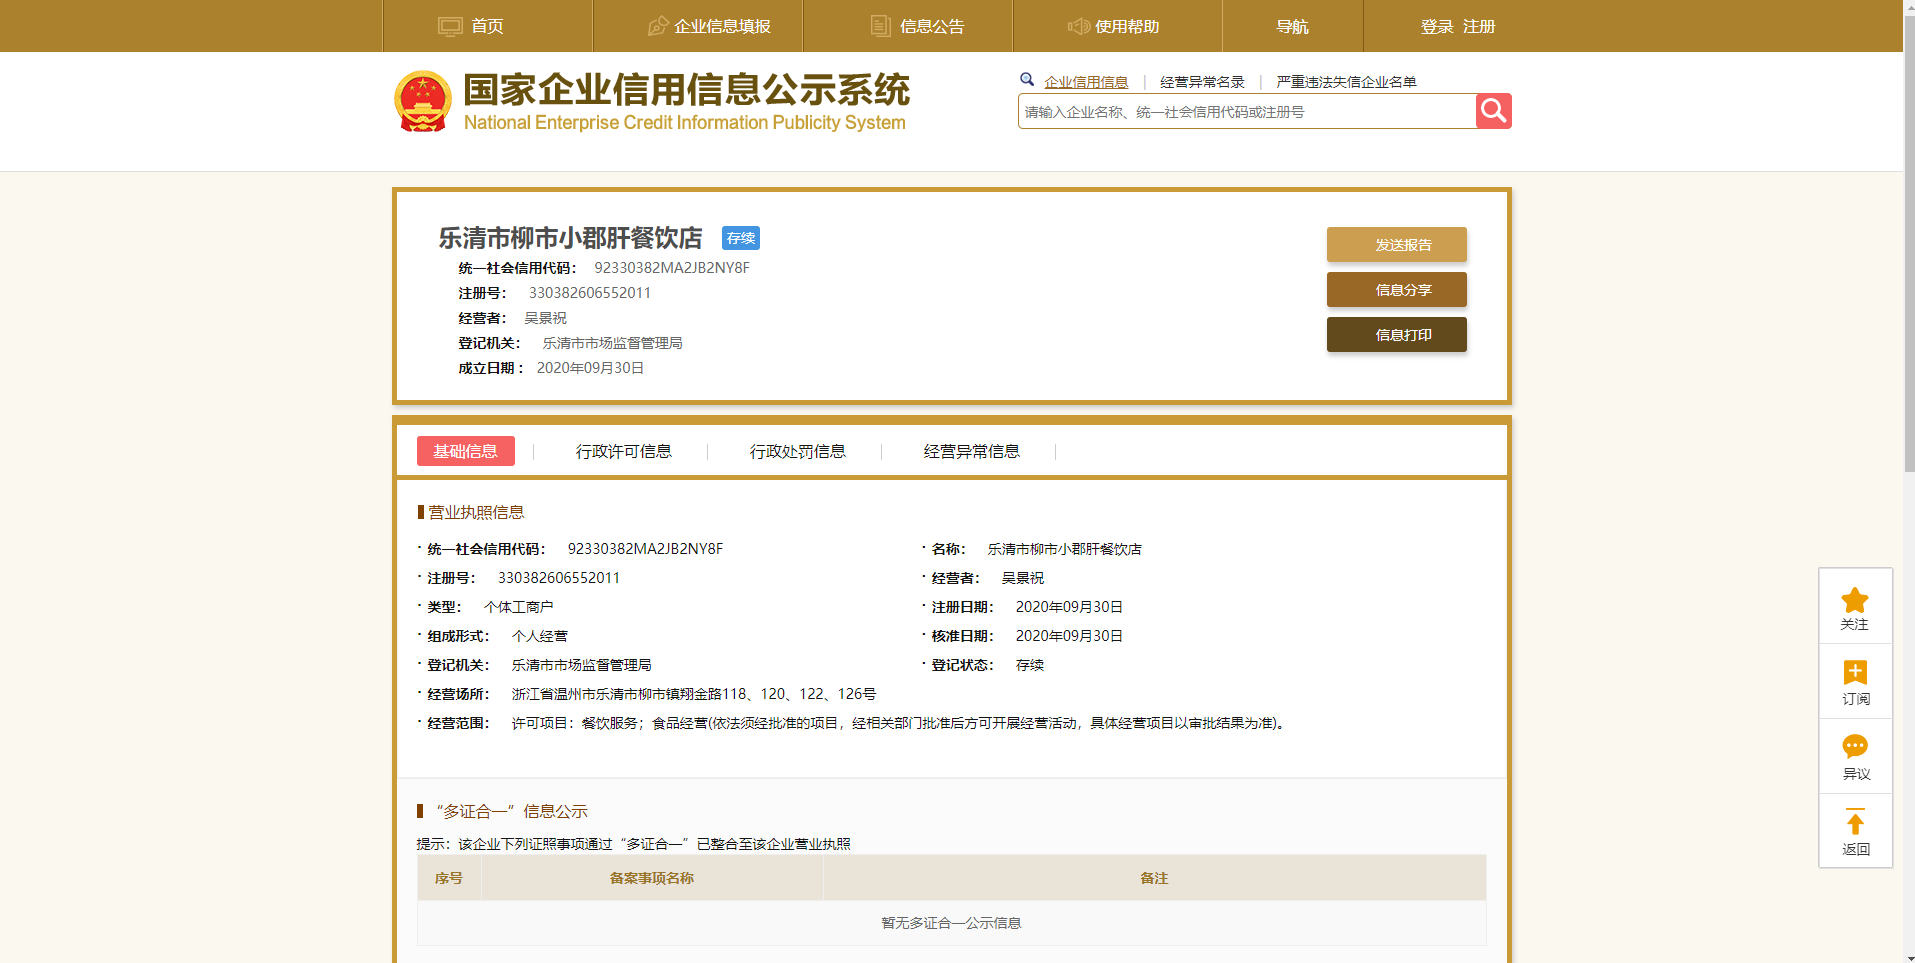Click the 信息公告 document icon
The width and height of the screenshot is (1915, 963).
[x=880, y=26]
